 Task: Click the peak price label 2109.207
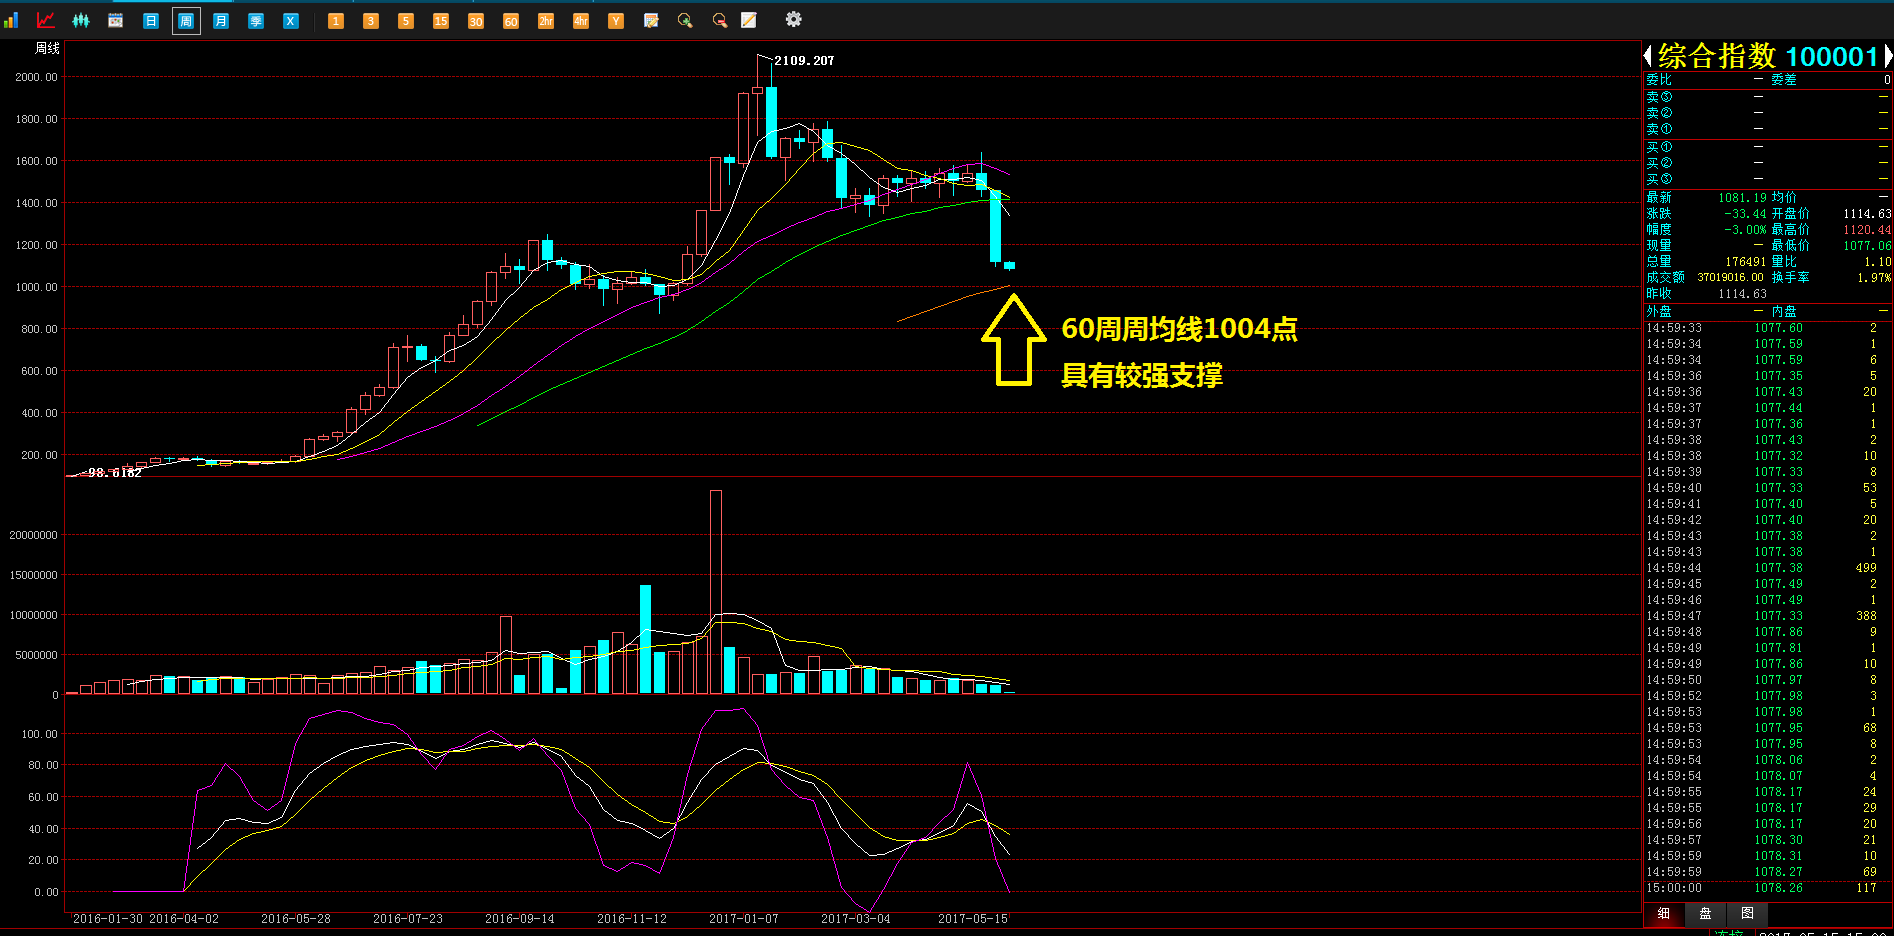[x=804, y=61]
